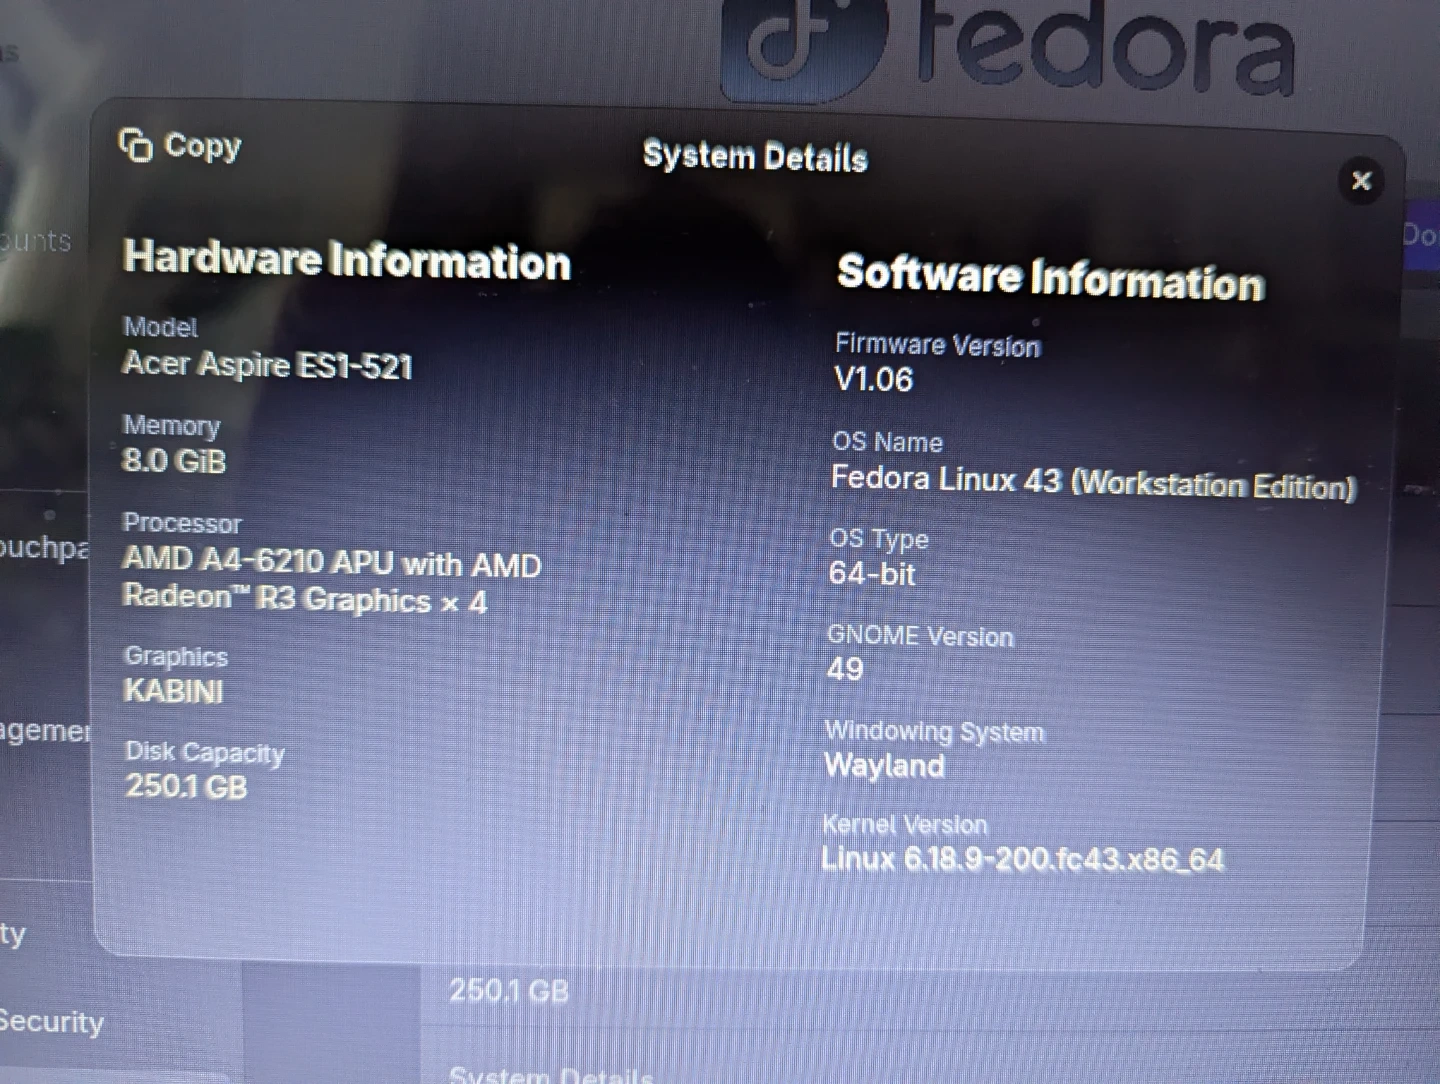Click the 64-bit OS type value
The width and height of the screenshot is (1440, 1084).
871,574
